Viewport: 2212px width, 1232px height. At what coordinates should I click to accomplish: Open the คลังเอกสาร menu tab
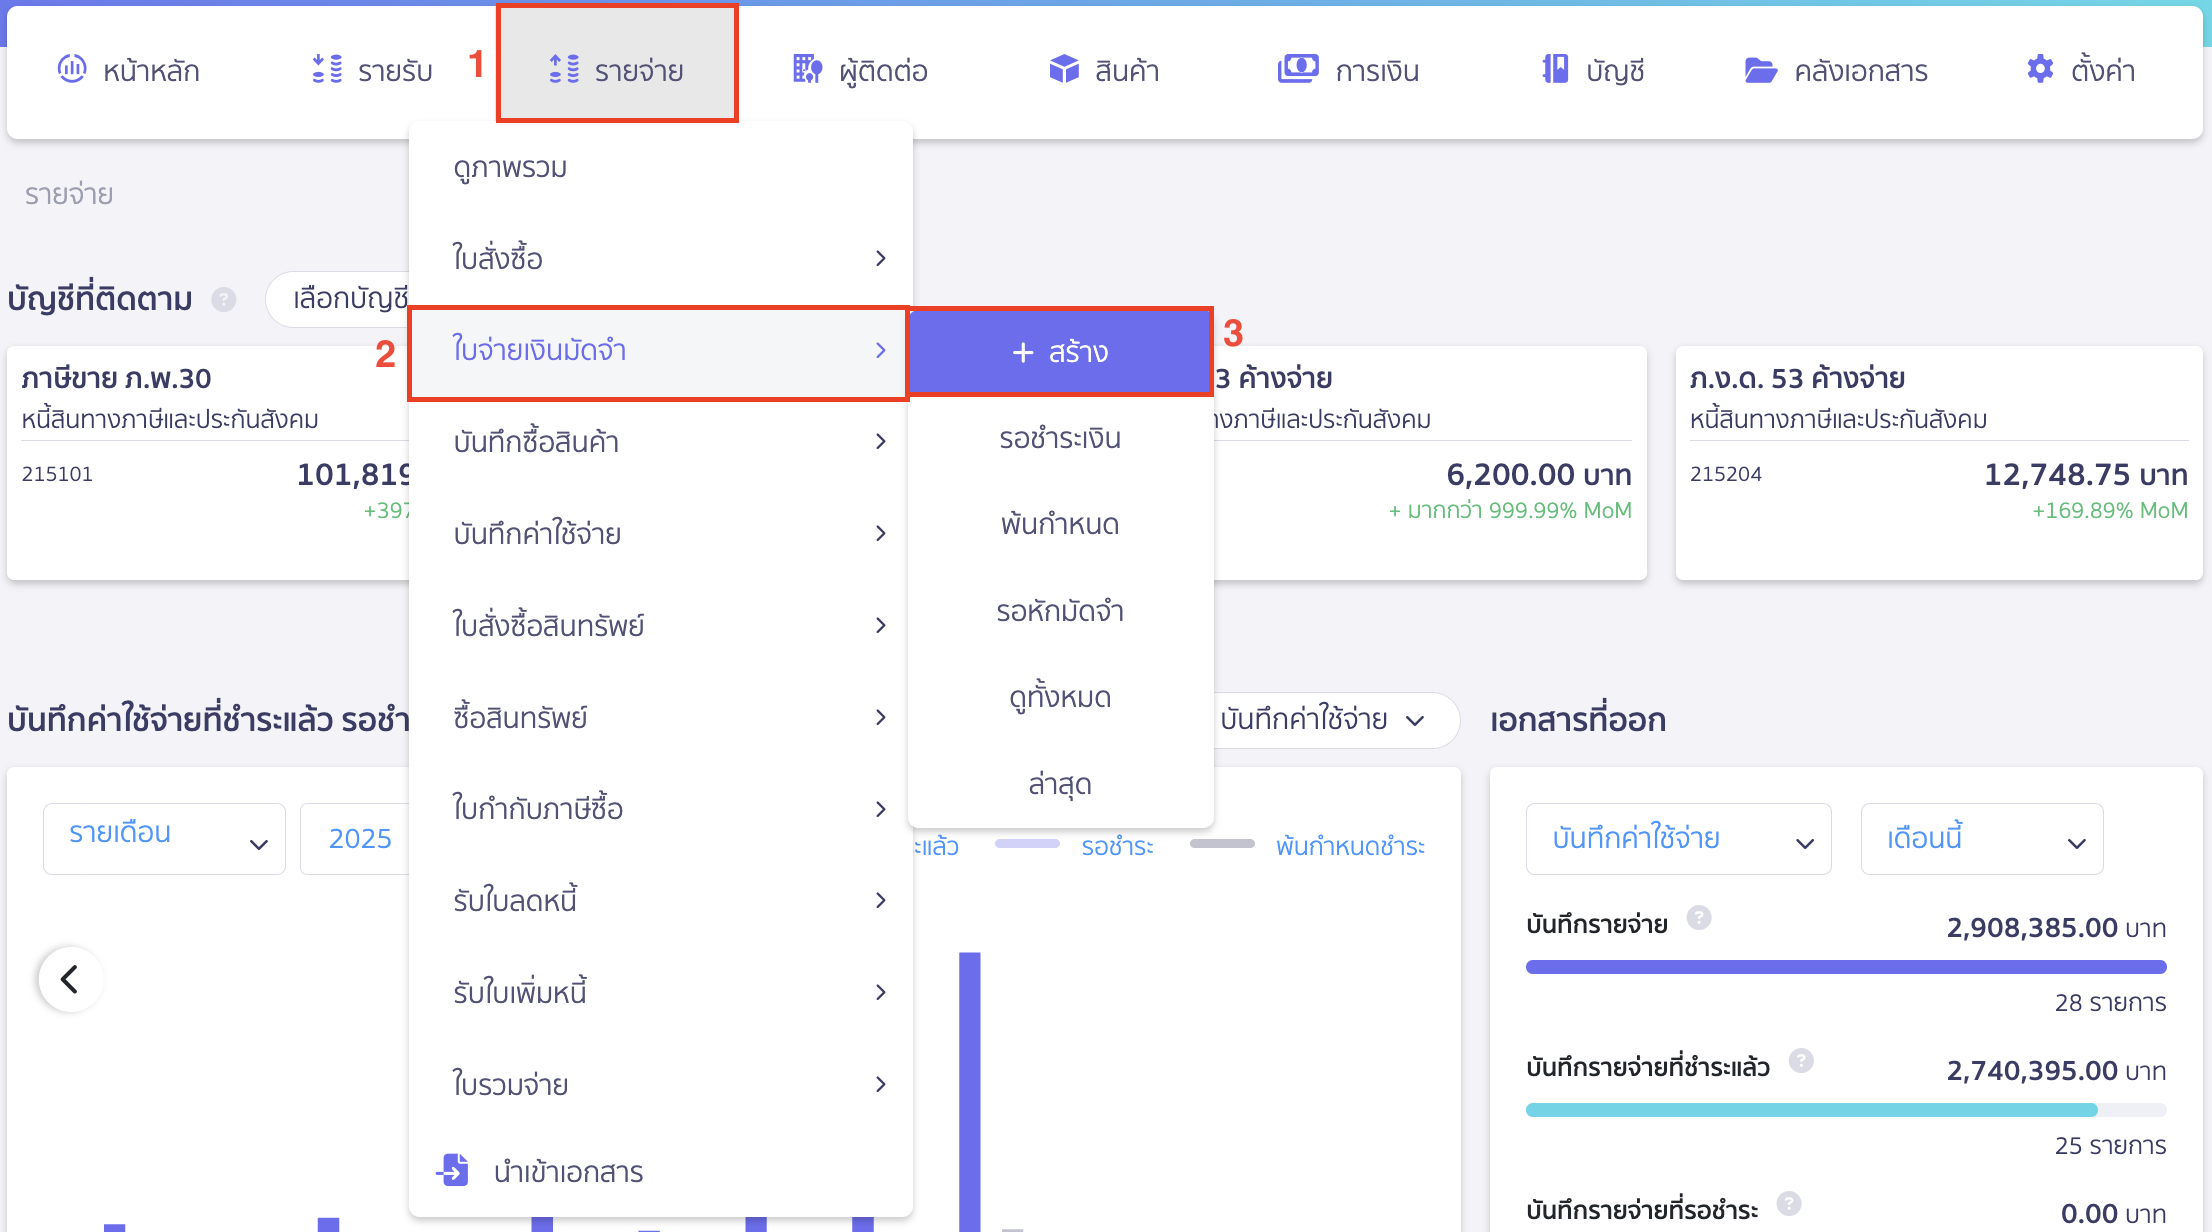1837,70
